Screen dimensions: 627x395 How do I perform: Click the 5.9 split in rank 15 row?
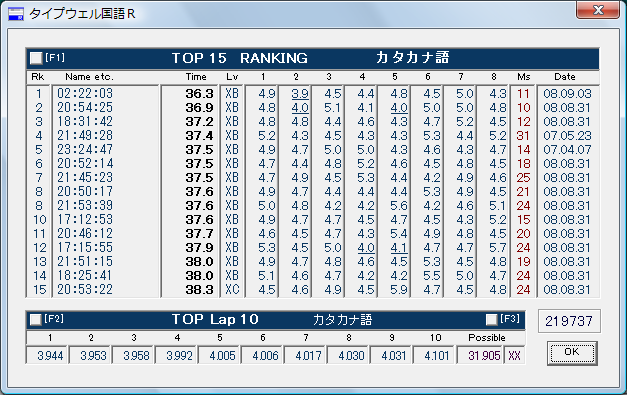click(399, 289)
